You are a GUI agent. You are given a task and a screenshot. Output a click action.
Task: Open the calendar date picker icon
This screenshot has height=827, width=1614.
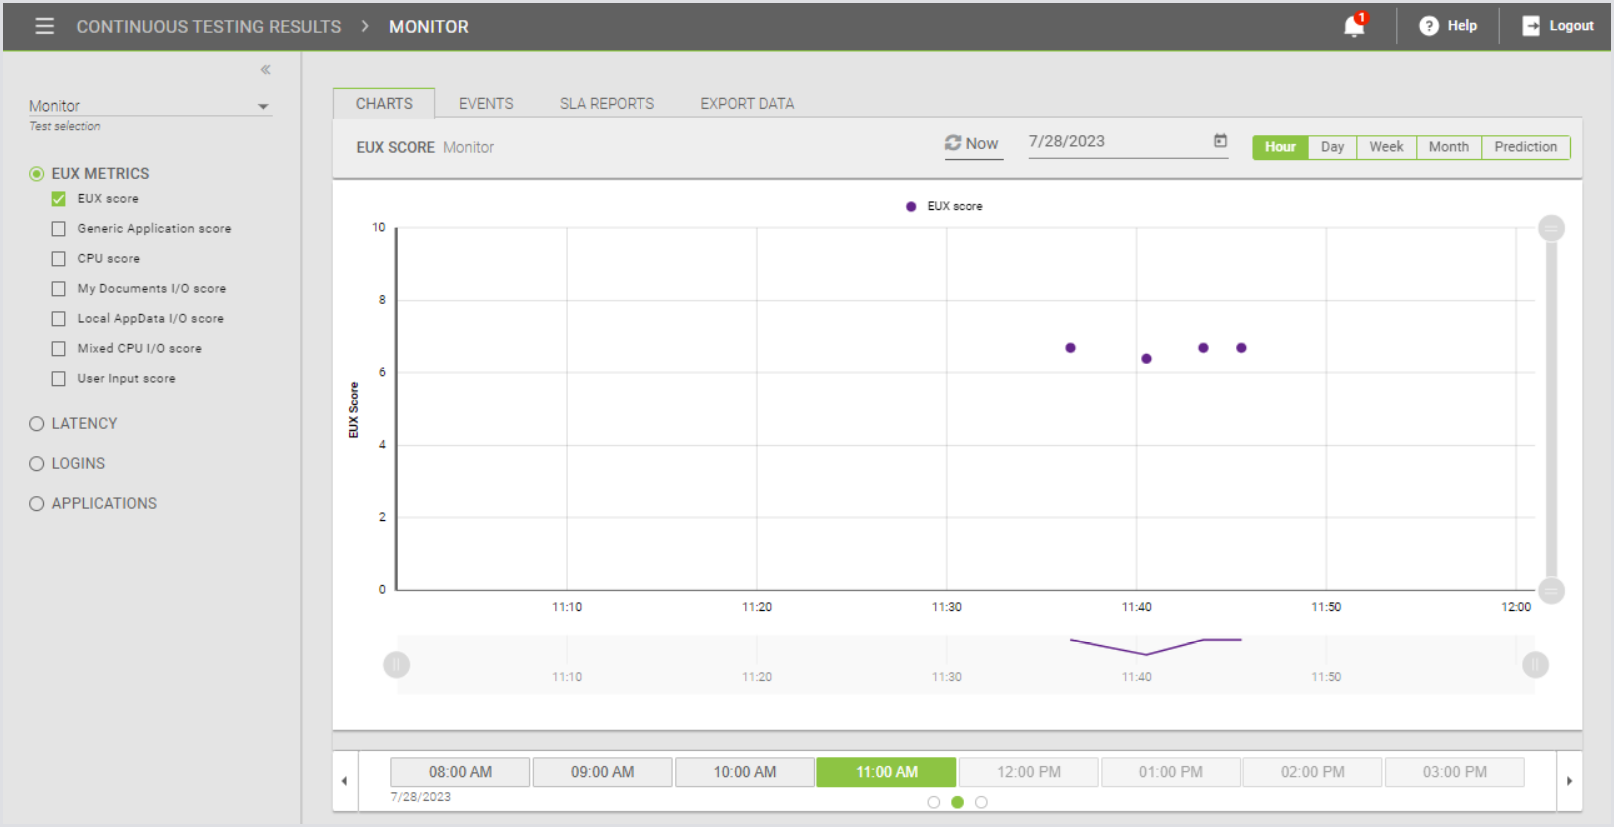1220,141
